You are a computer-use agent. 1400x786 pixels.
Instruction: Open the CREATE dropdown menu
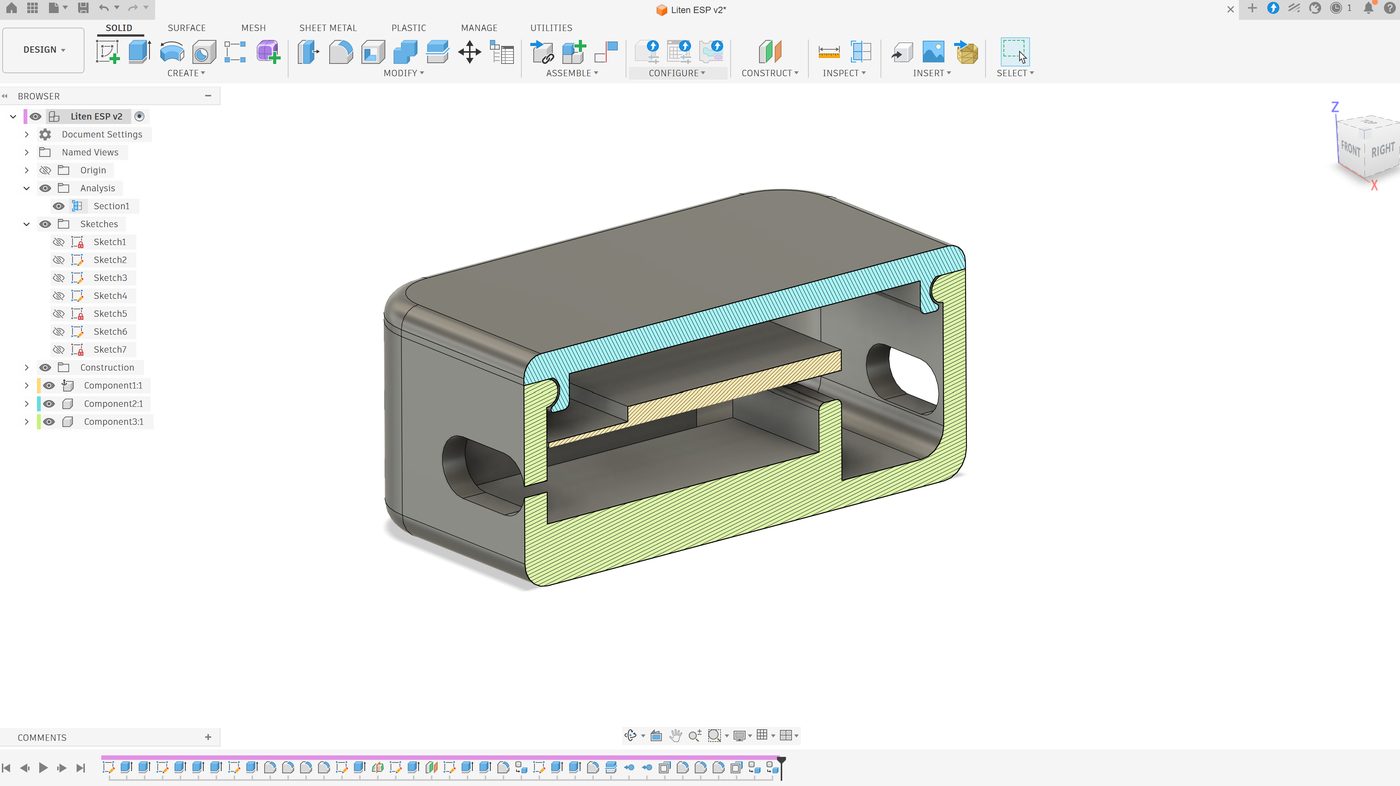pos(186,73)
